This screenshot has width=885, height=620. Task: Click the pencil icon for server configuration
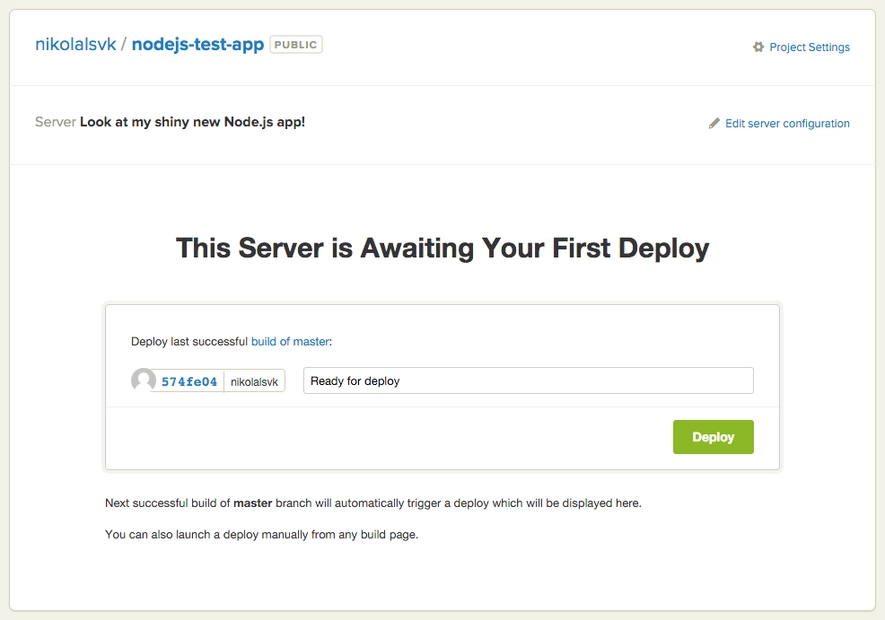714,124
